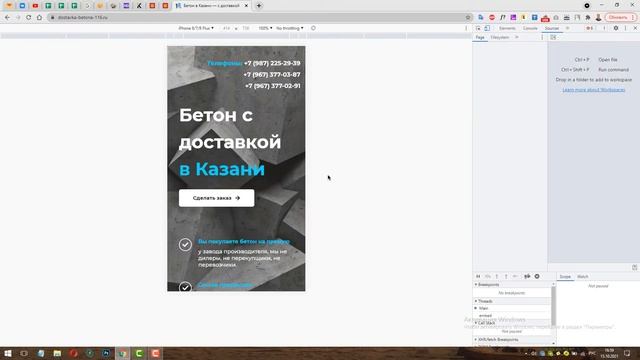The width and height of the screenshot is (640, 360).
Task: Collapse the Threads section
Action: tap(512, 301)
